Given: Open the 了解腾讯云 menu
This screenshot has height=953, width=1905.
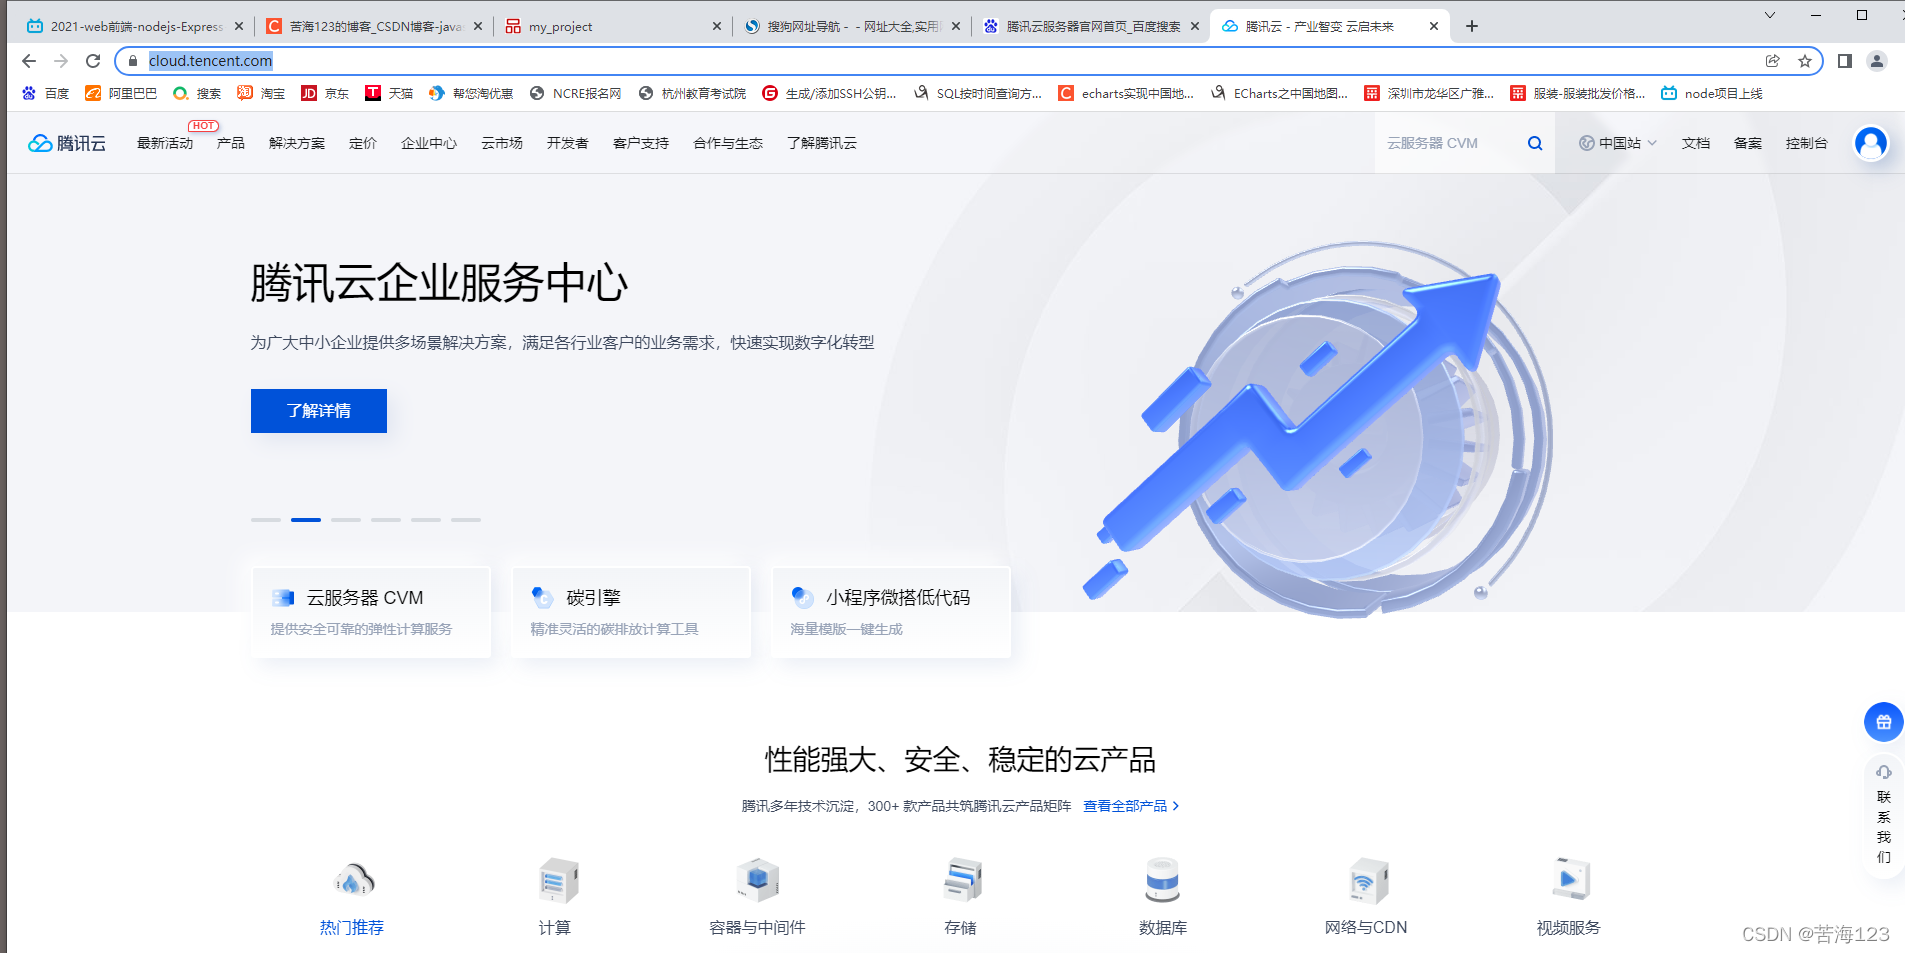Looking at the screenshot, I should click(x=822, y=143).
